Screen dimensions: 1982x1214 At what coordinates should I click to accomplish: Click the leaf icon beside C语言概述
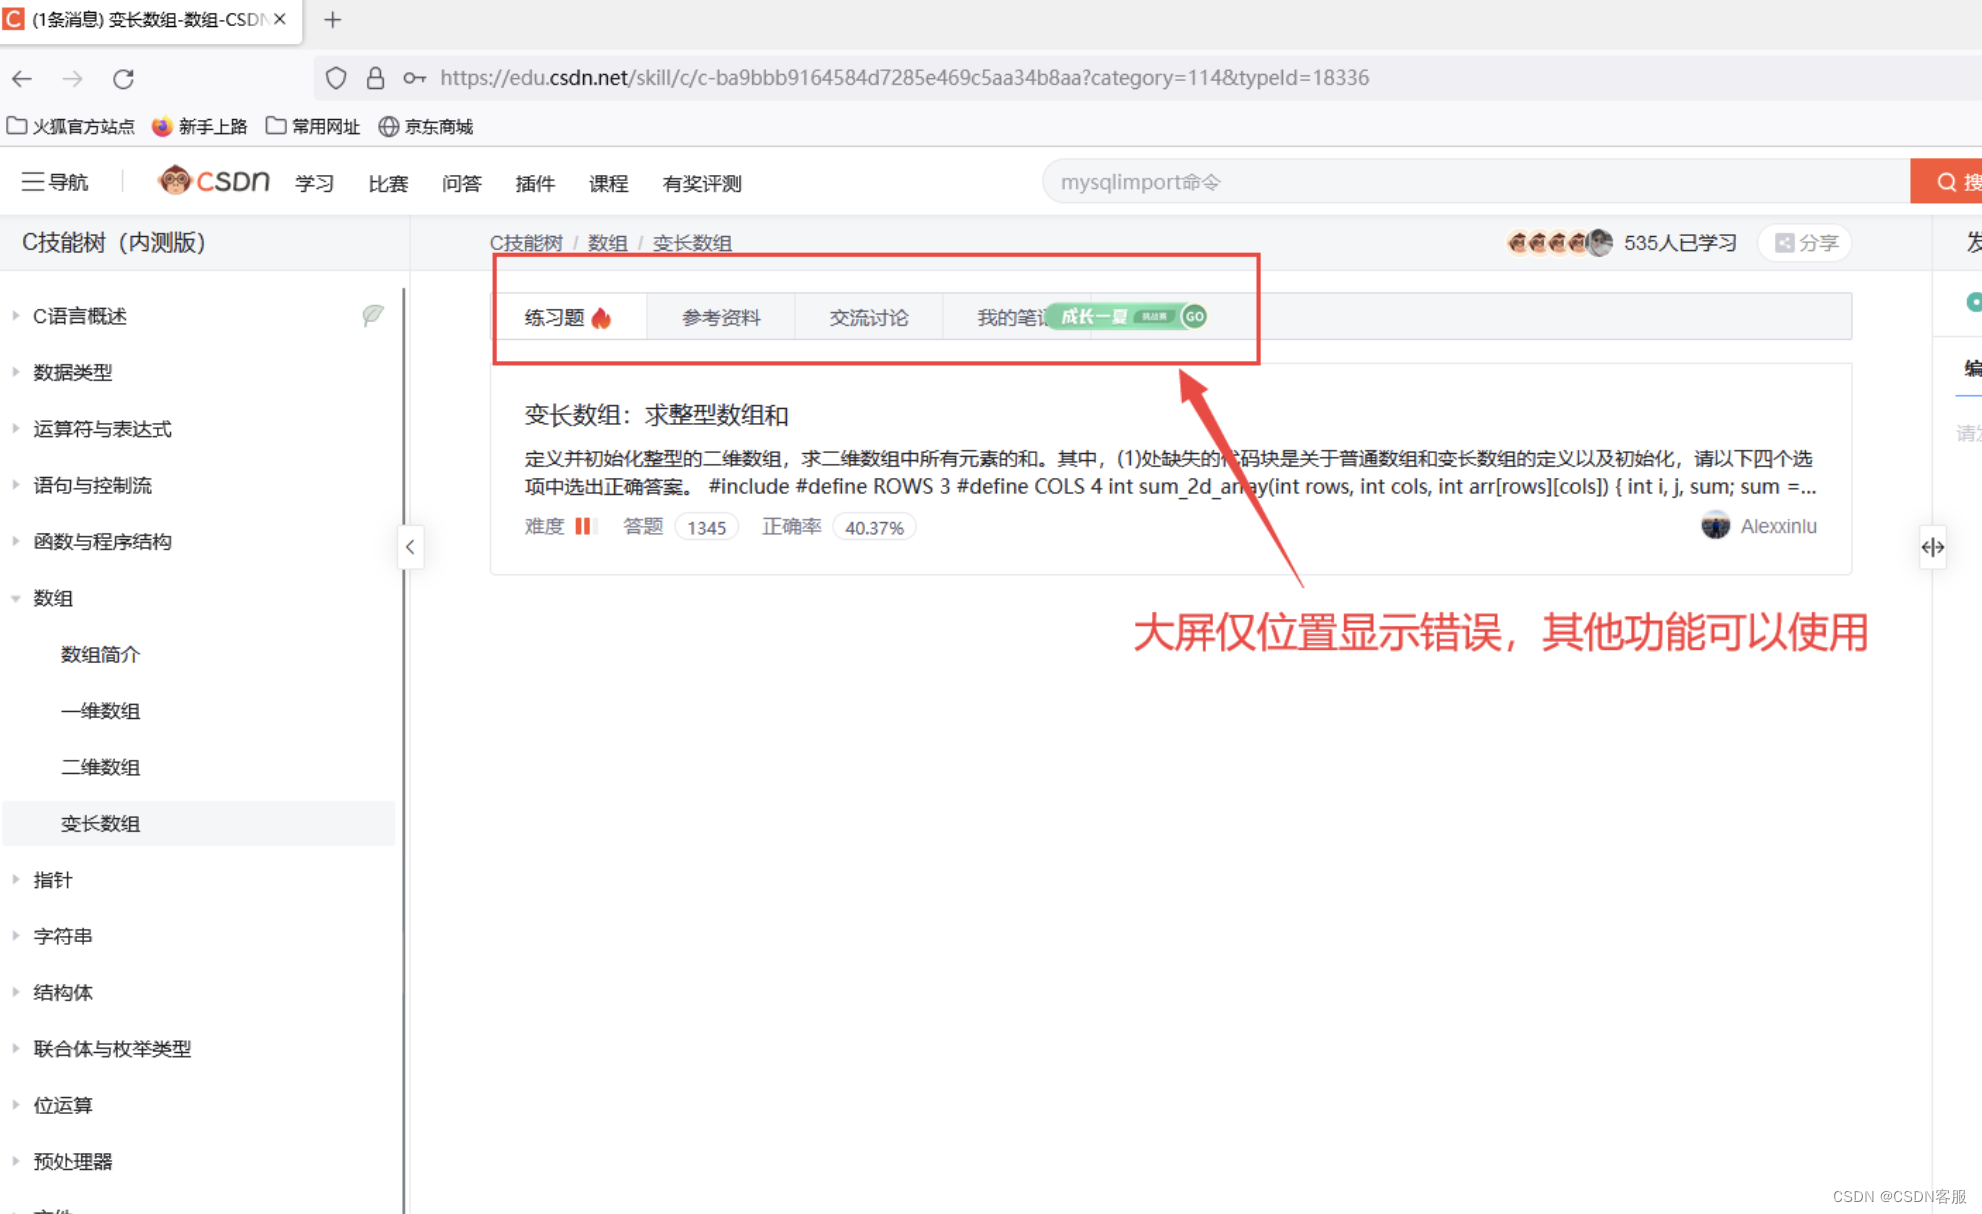pos(373,315)
